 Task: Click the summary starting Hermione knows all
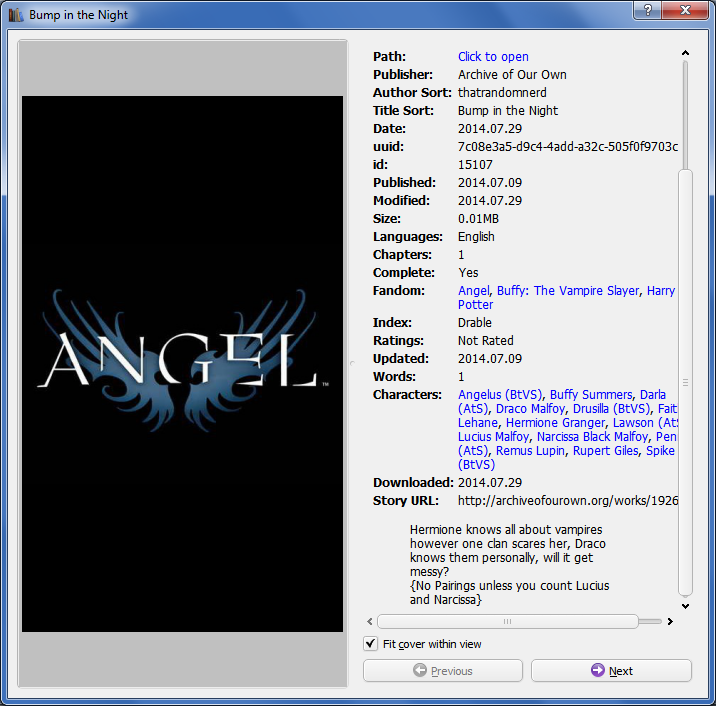pos(509,564)
